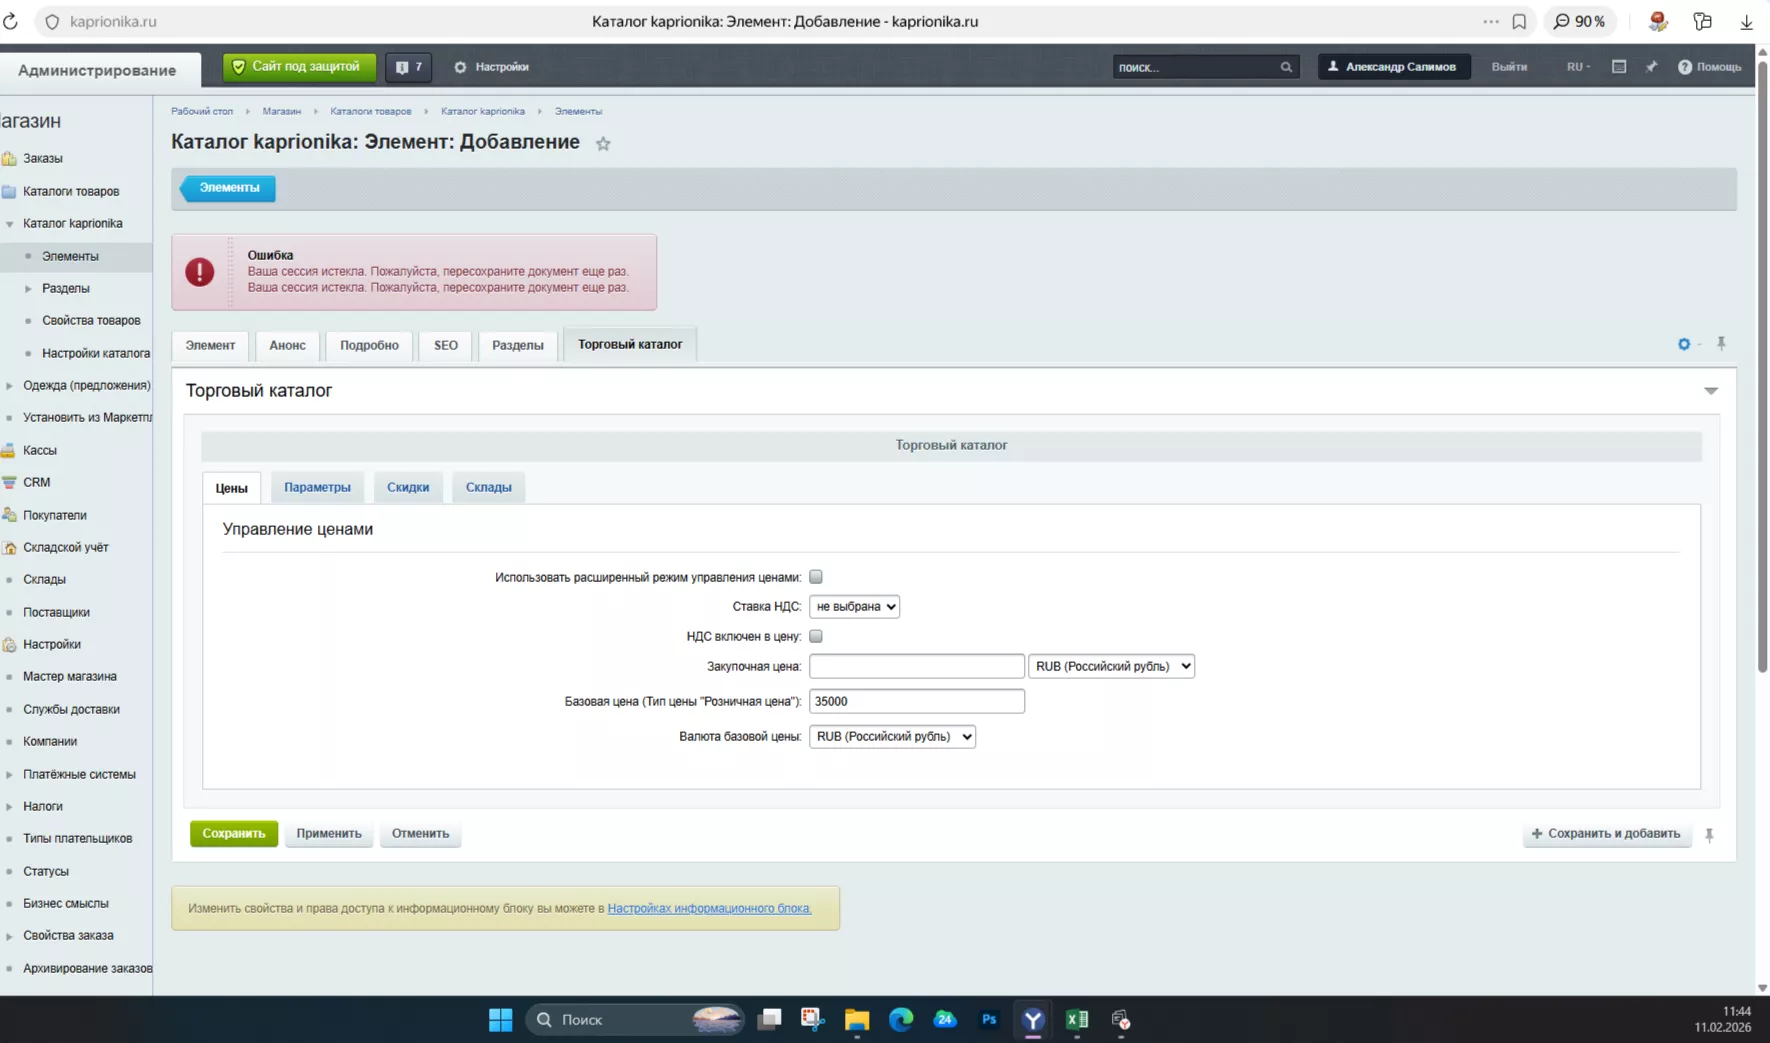Click the Help question mark icon

[x=1685, y=67]
